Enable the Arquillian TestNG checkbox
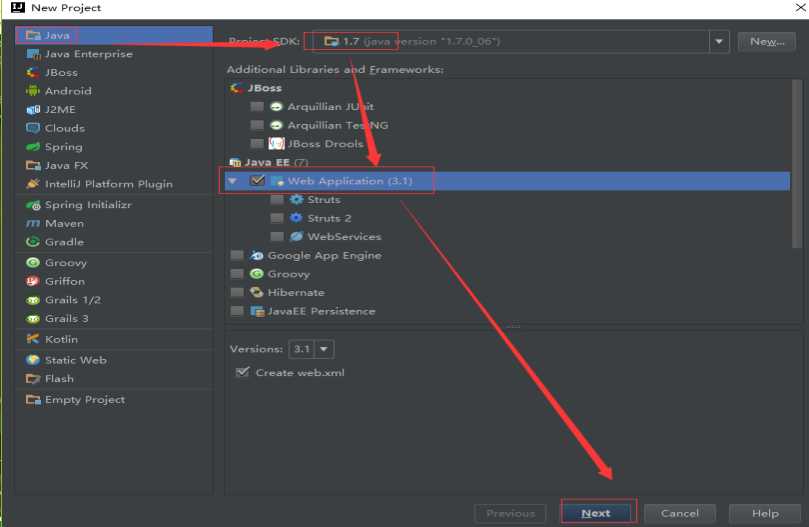Image resolution: width=809 pixels, height=527 pixels. (x=256, y=125)
